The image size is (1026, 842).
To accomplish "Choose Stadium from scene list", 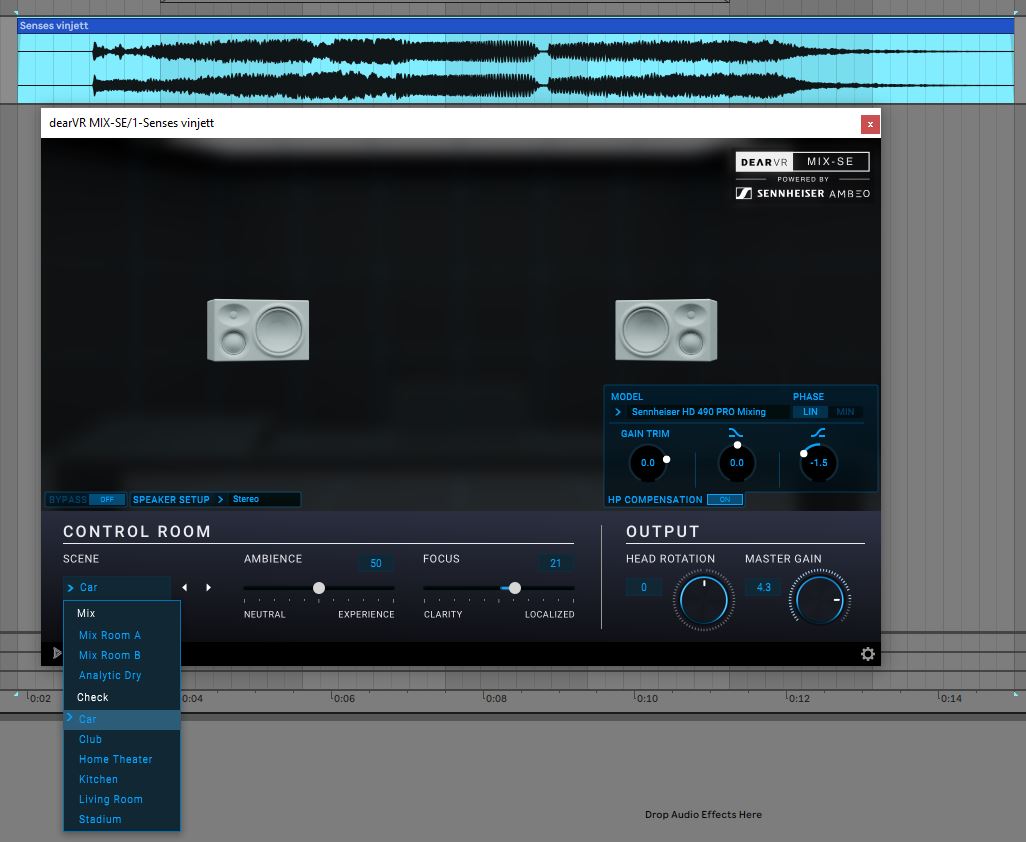I will point(100,820).
